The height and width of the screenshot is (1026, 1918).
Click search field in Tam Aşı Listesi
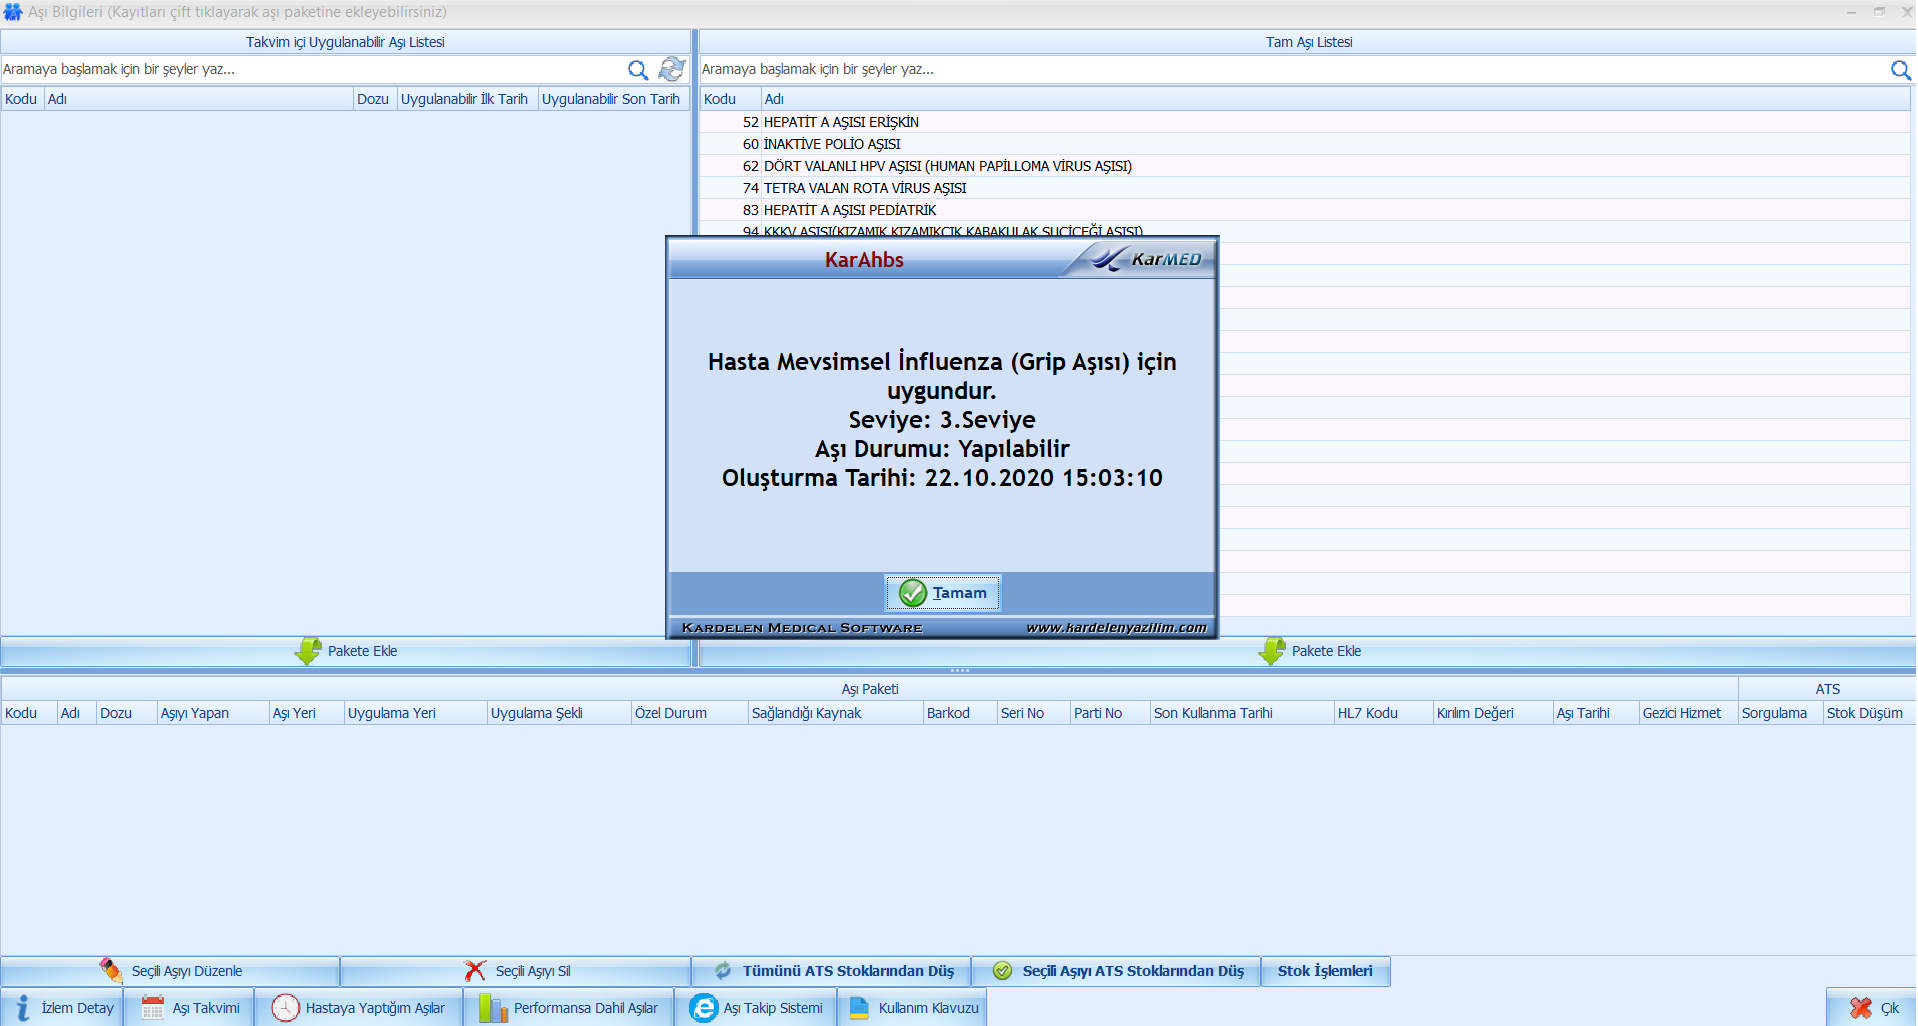(1290, 70)
